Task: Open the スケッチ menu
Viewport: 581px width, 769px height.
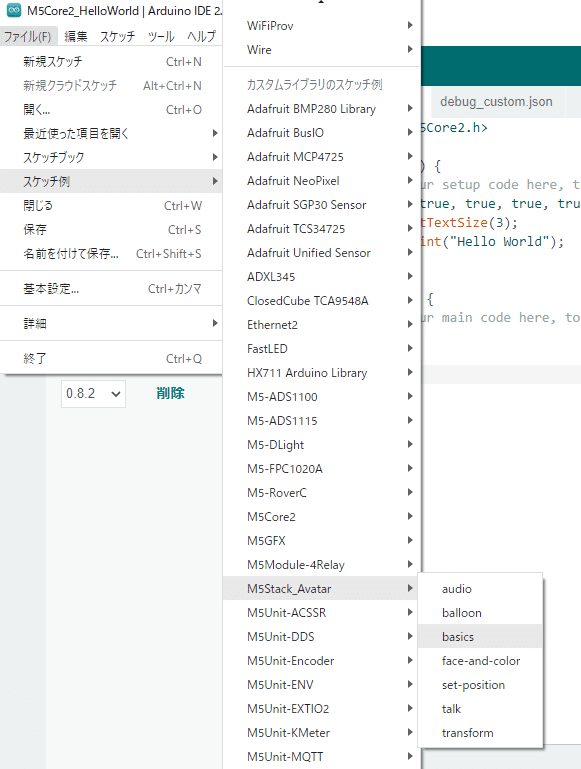Action: tap(118, 36)
